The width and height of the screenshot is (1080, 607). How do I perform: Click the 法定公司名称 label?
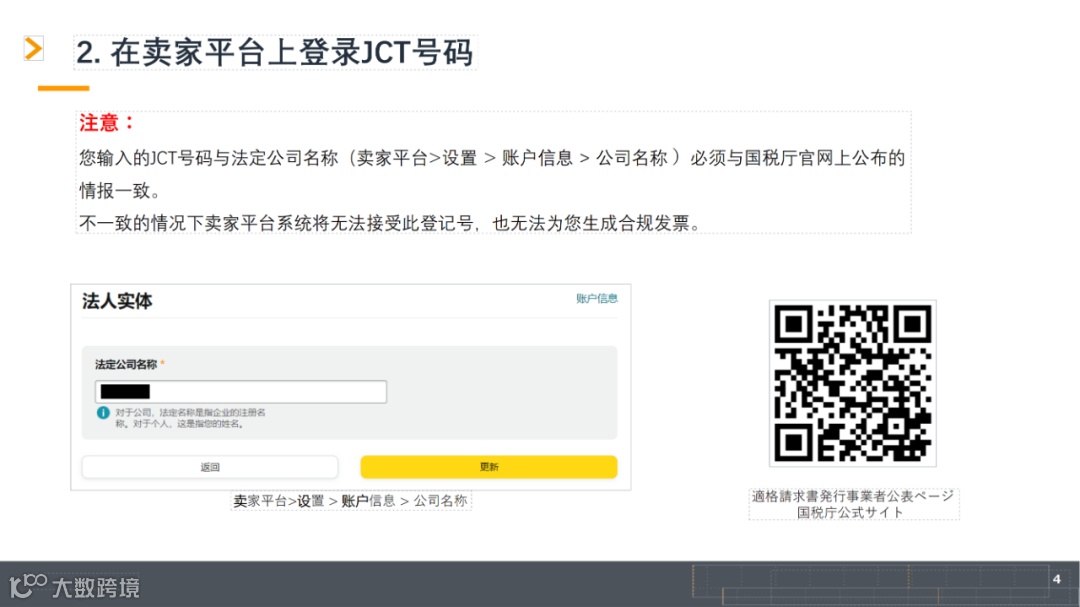(126, 364)
